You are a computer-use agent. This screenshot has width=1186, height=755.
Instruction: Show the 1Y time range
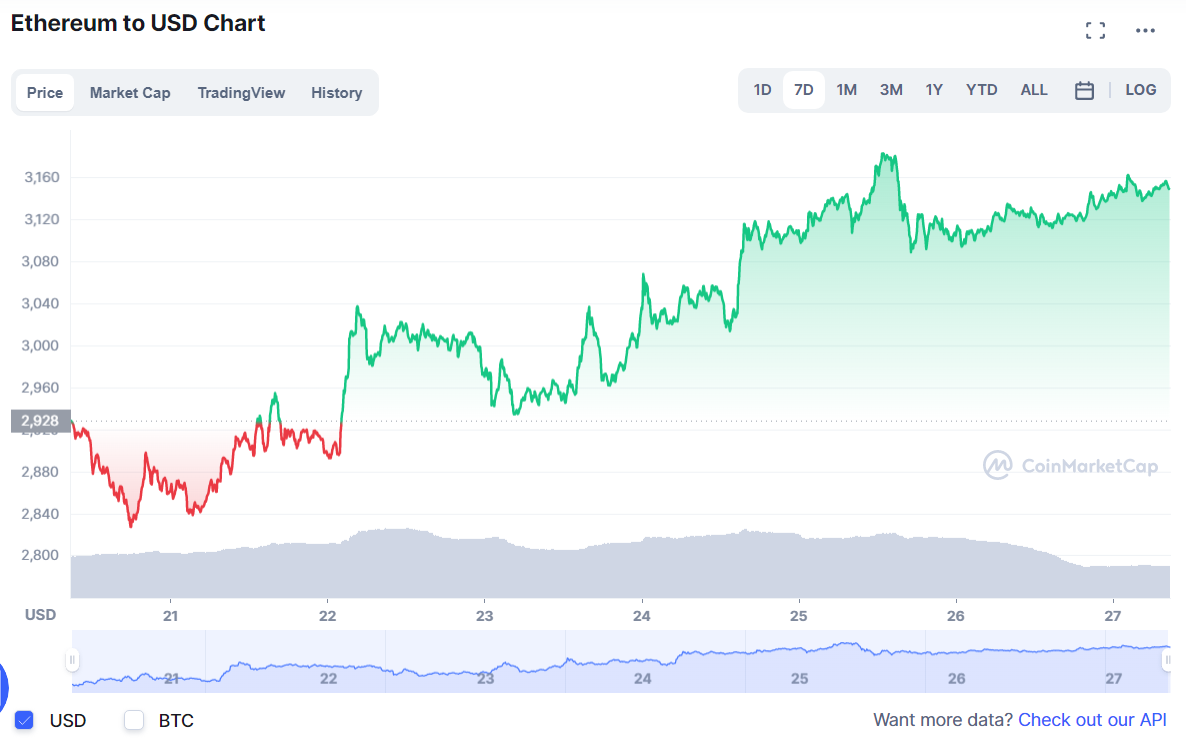click(x=934, y=90)
